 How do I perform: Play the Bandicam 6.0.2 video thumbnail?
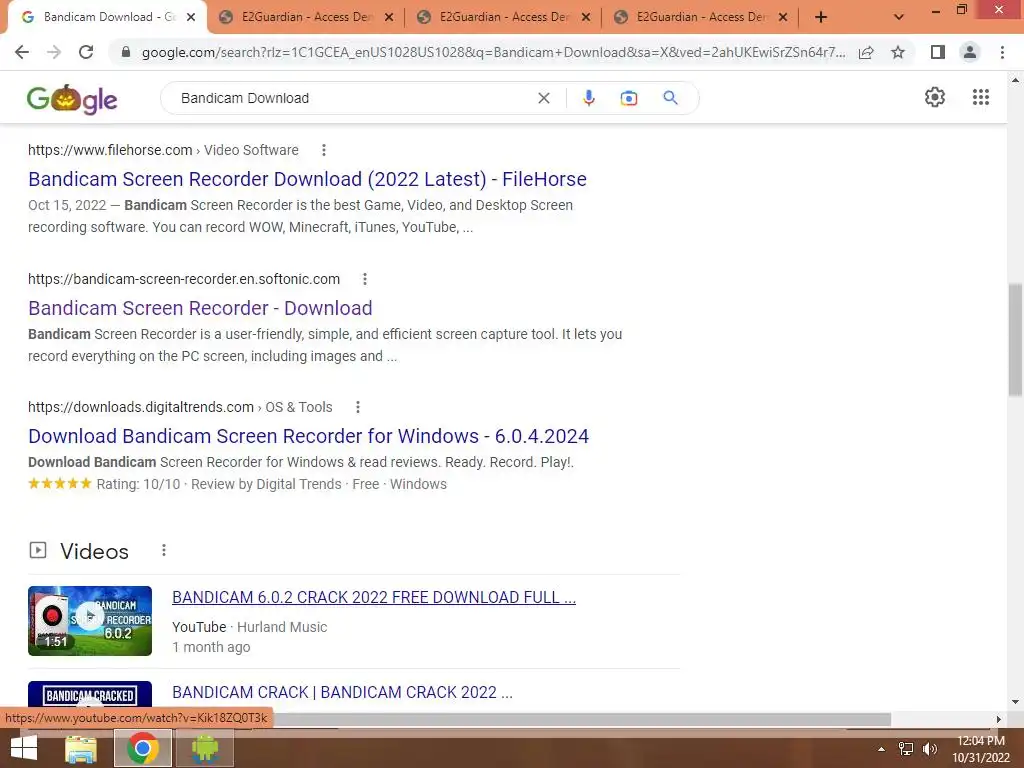click(x=90, y=620)
